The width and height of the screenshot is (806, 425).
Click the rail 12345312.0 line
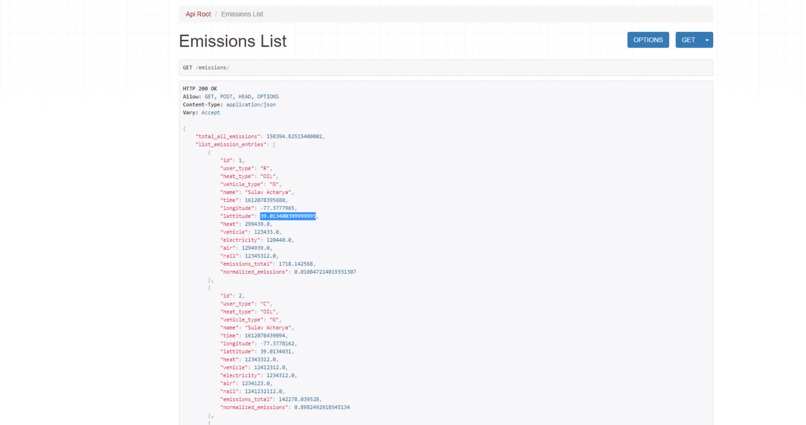click(x=249, y=256)
